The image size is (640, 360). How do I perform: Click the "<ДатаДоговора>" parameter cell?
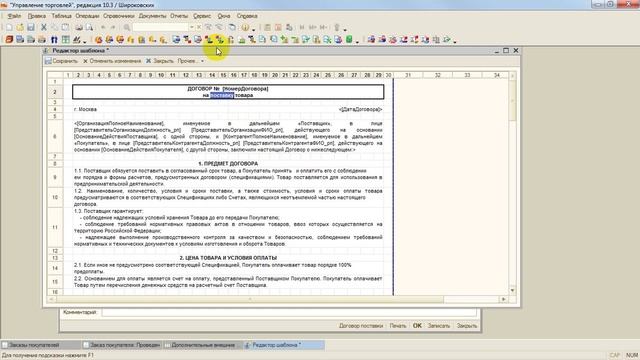[360, 109]
